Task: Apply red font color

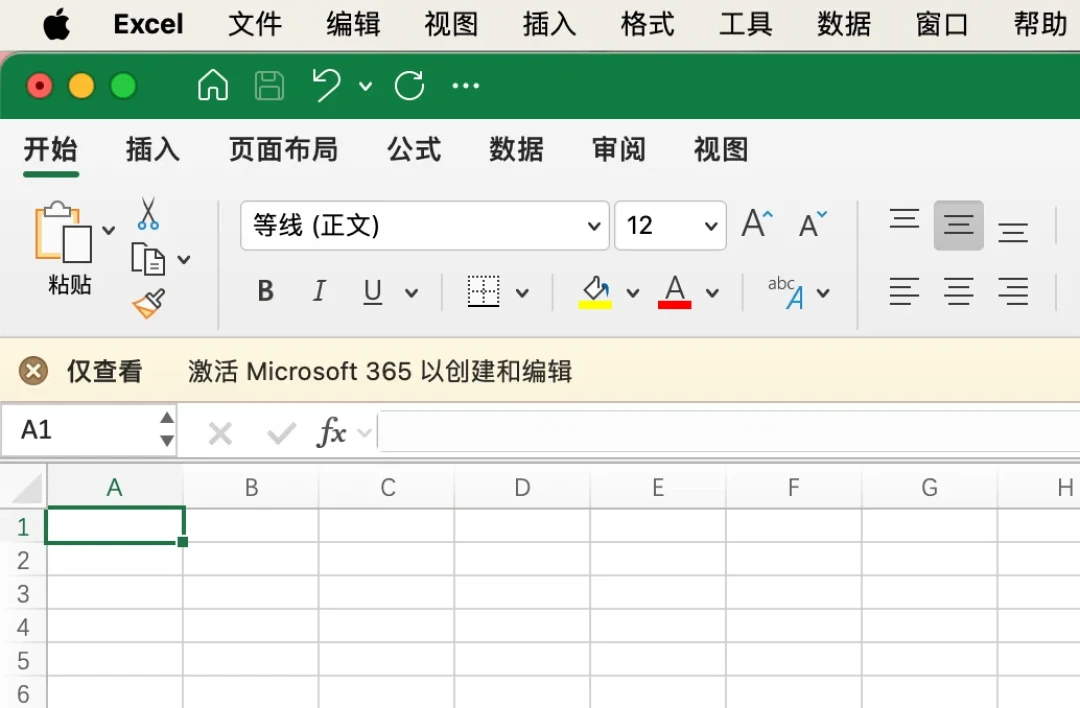Action: (x=675, y=292)
